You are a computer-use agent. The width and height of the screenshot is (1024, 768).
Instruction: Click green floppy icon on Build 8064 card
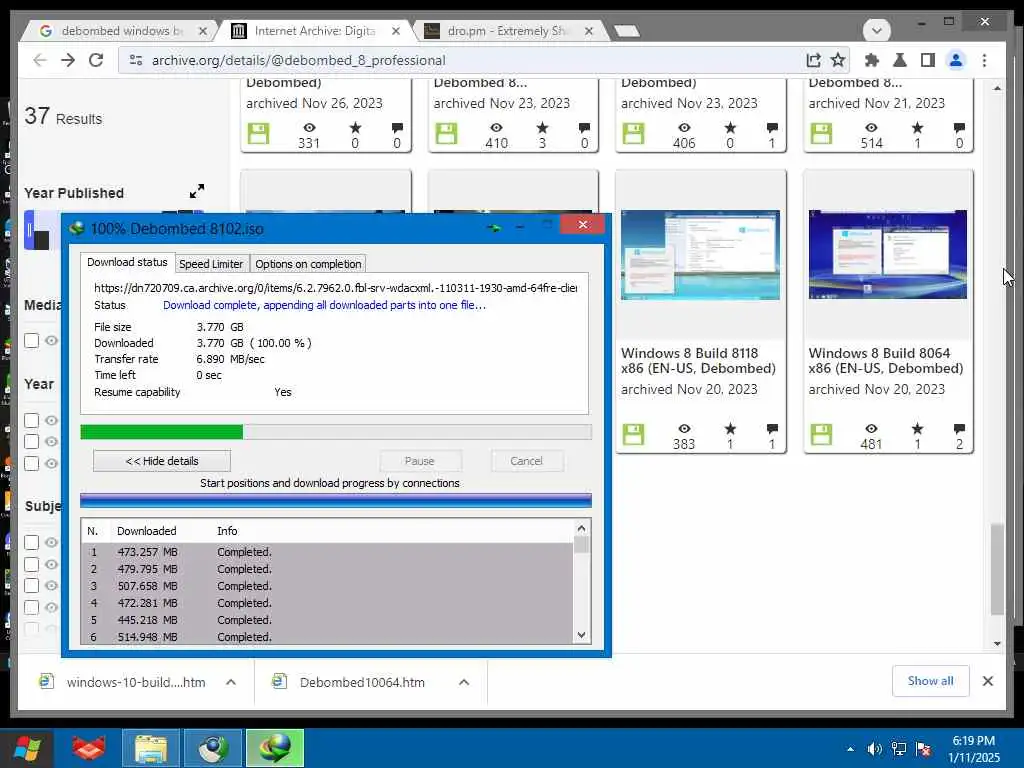[x=821, y=434]
